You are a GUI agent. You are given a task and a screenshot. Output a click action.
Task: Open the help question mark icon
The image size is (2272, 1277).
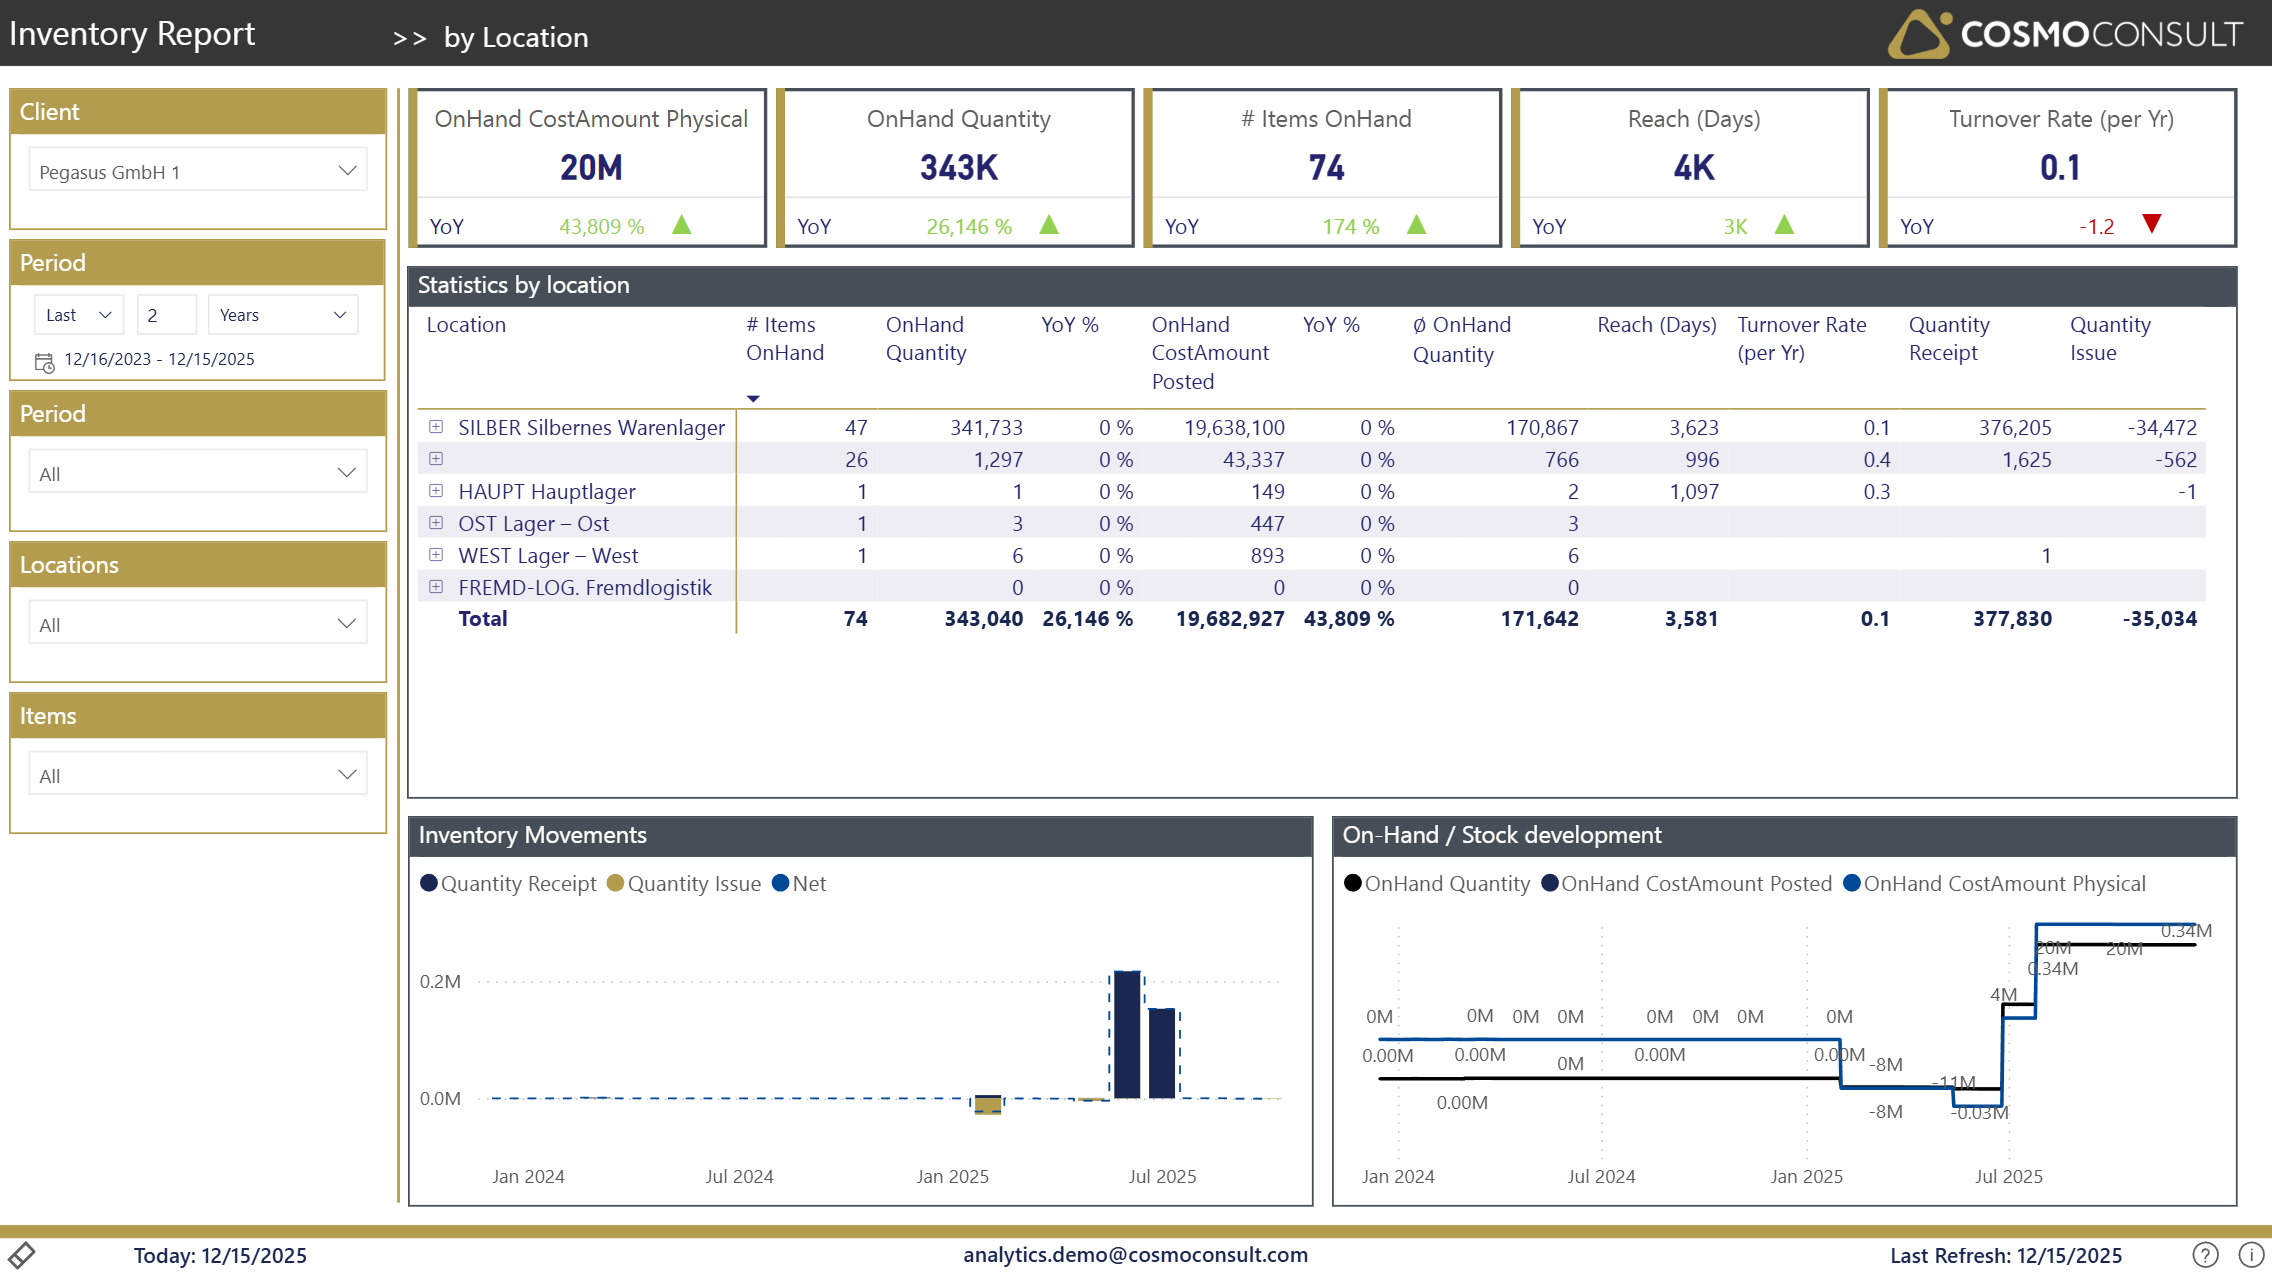click(x=2205, y=1255)
